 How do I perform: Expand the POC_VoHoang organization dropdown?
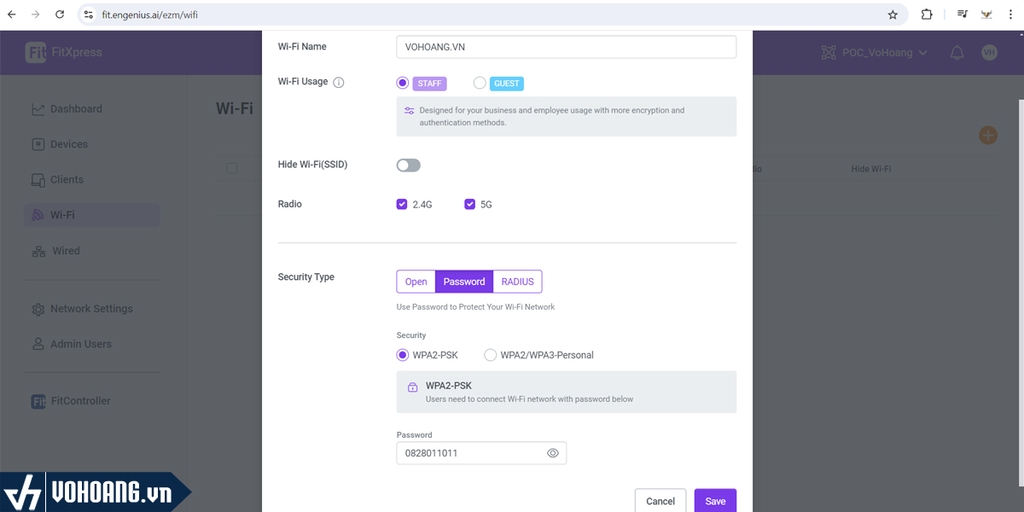click(x=874, y=52)
